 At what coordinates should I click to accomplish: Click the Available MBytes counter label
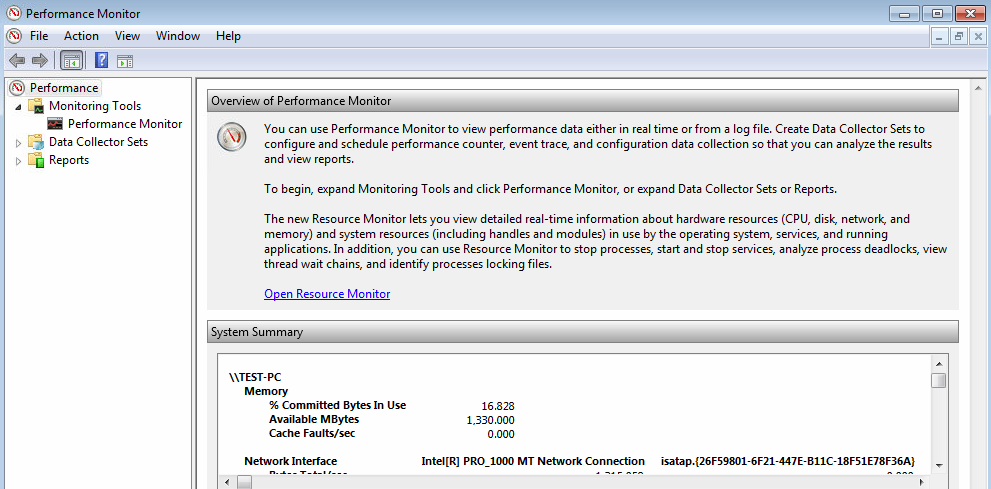(314, 420)
